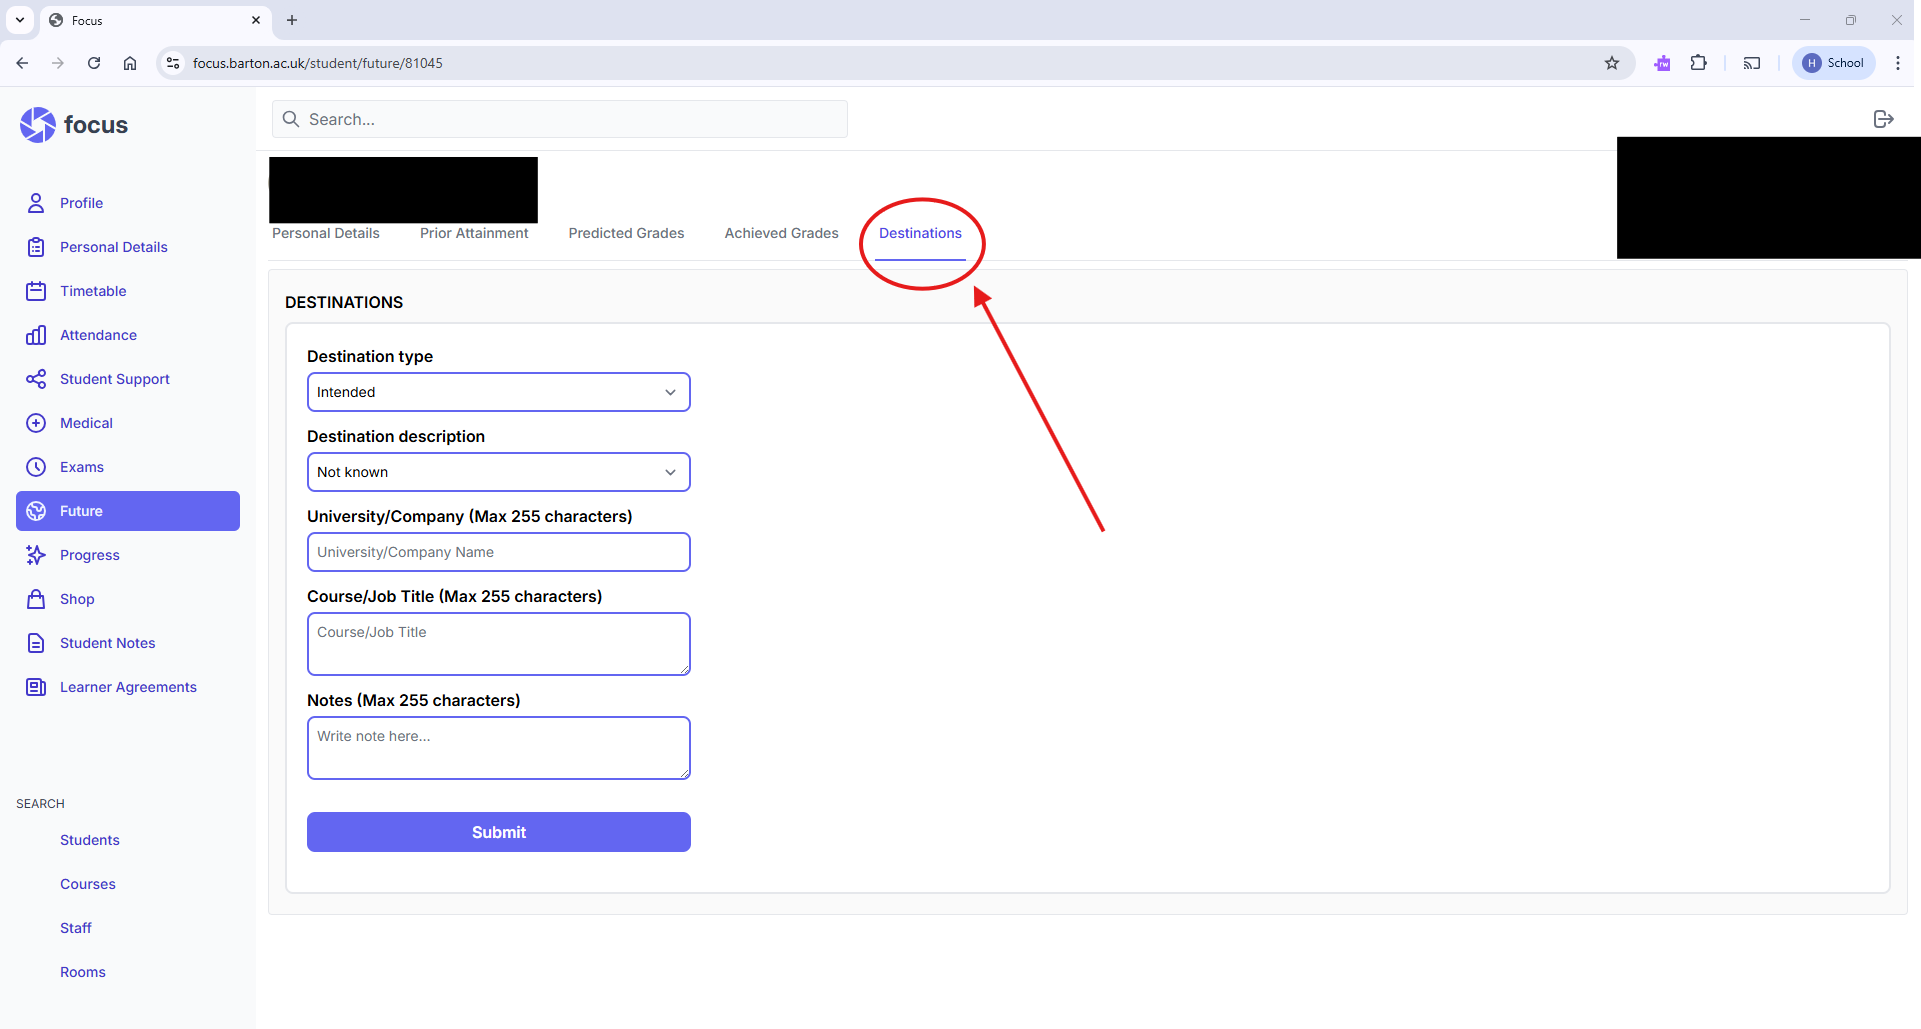Bookmark this page with the star icon
The width and height of the screenshot is (1921, 1029).
point(1612,63)
